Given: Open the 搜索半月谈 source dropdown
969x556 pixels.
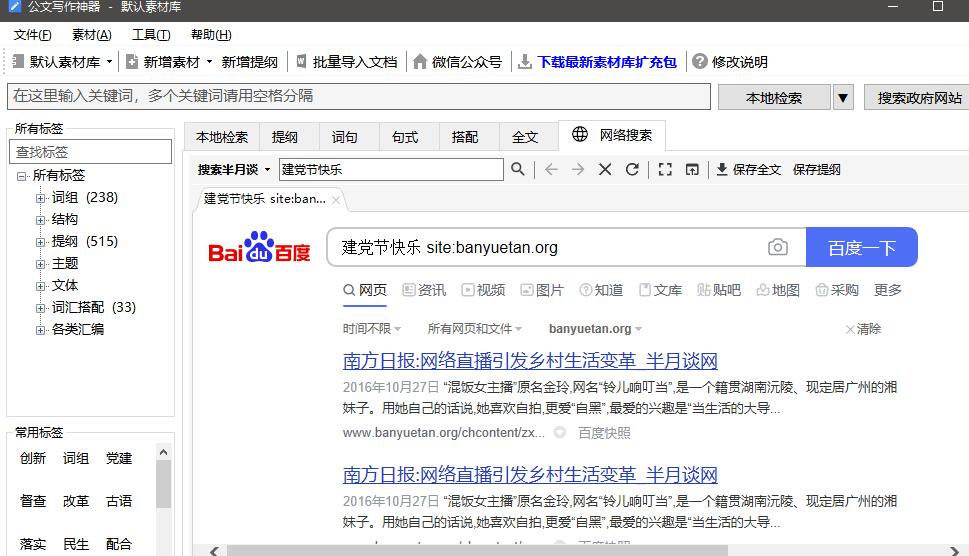Looking at the screenshot, I should pos(267,169).
